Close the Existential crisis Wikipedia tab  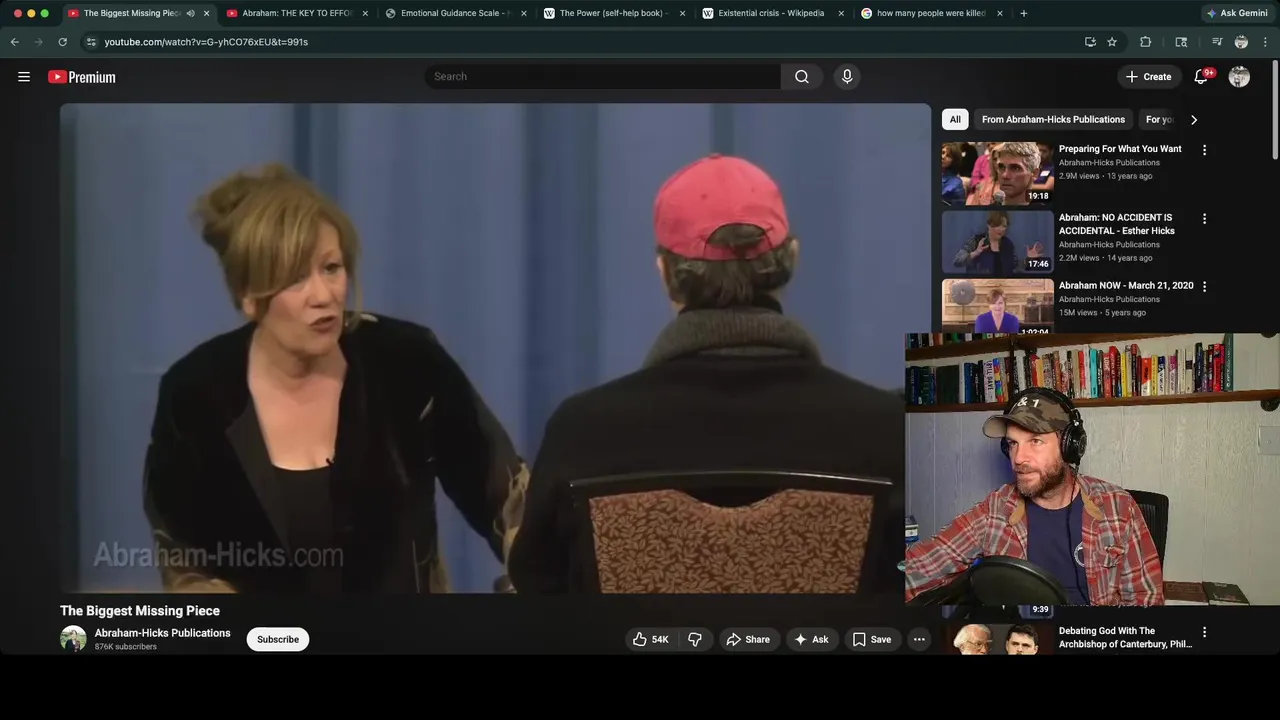[x=841, y=13]
